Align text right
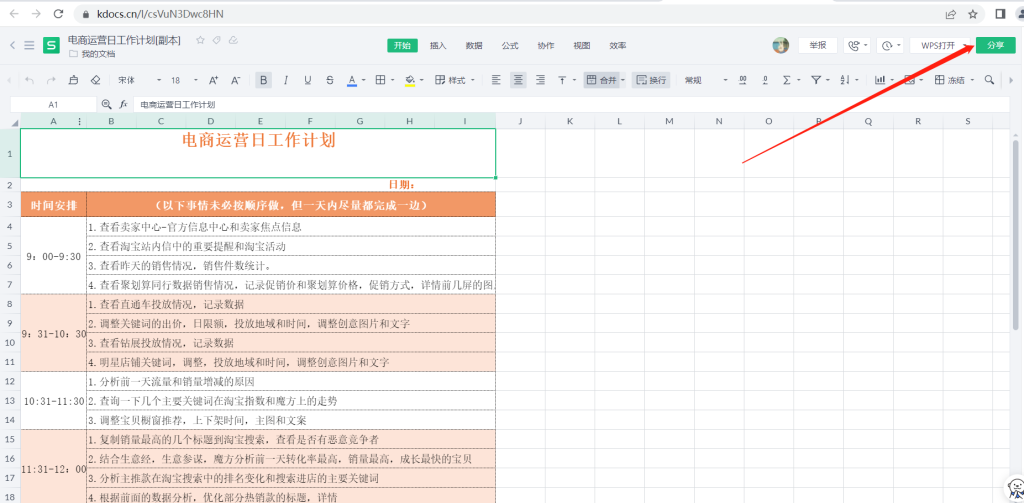This screenshot has width=1024, height=503. pyautogui.click(x=541, y=80)
